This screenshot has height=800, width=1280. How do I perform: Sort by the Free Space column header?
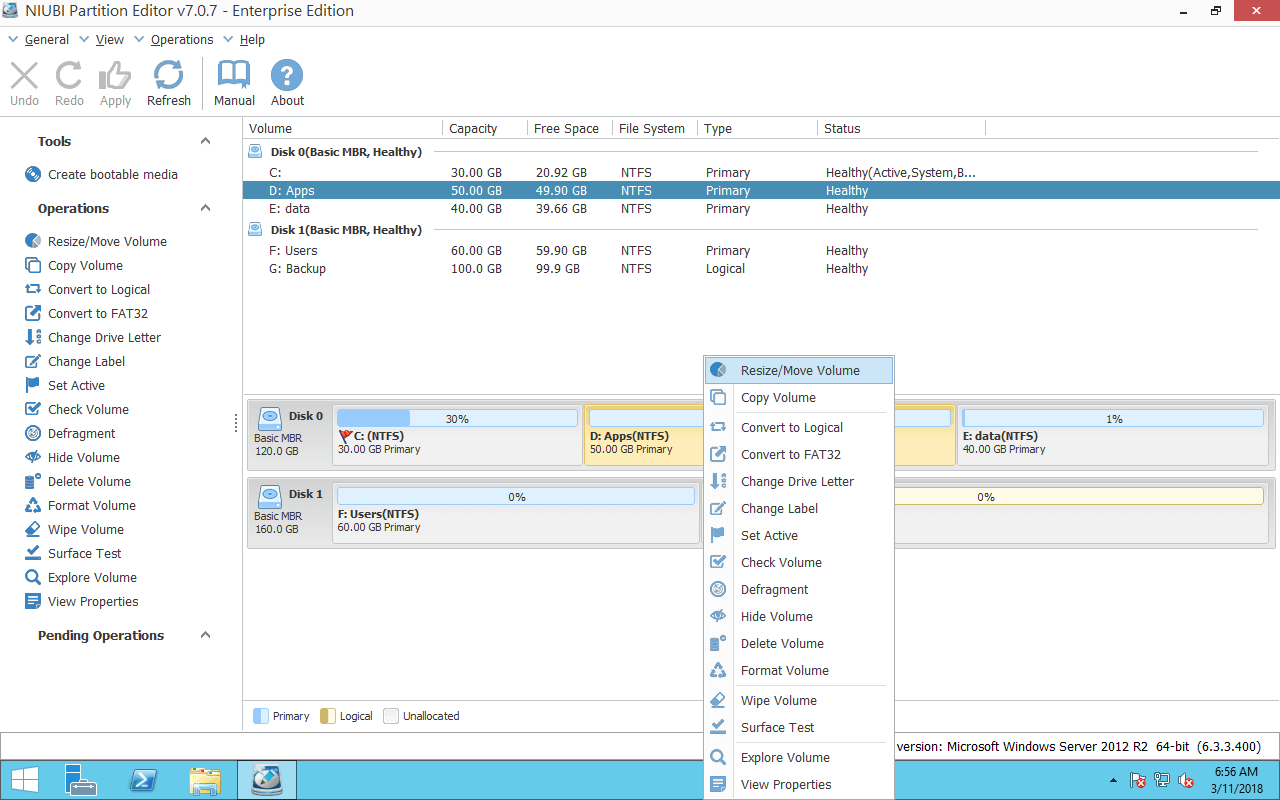click(569, 128)
